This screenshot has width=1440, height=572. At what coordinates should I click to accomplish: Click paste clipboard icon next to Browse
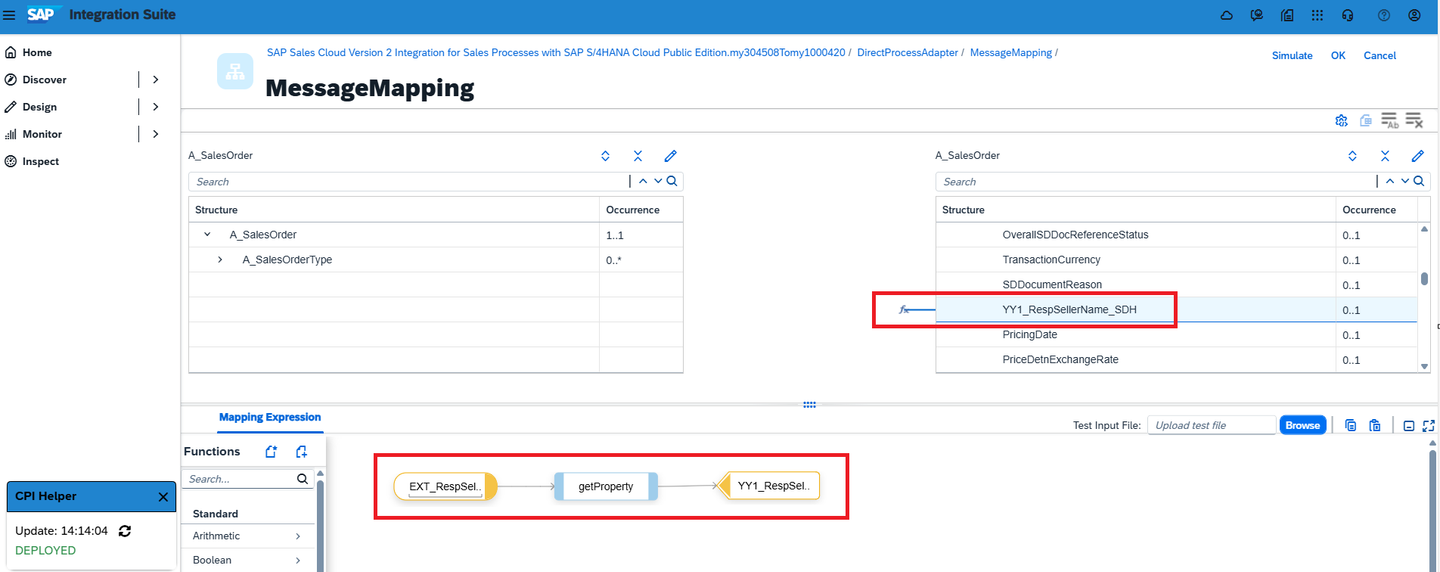(1375, 425)
